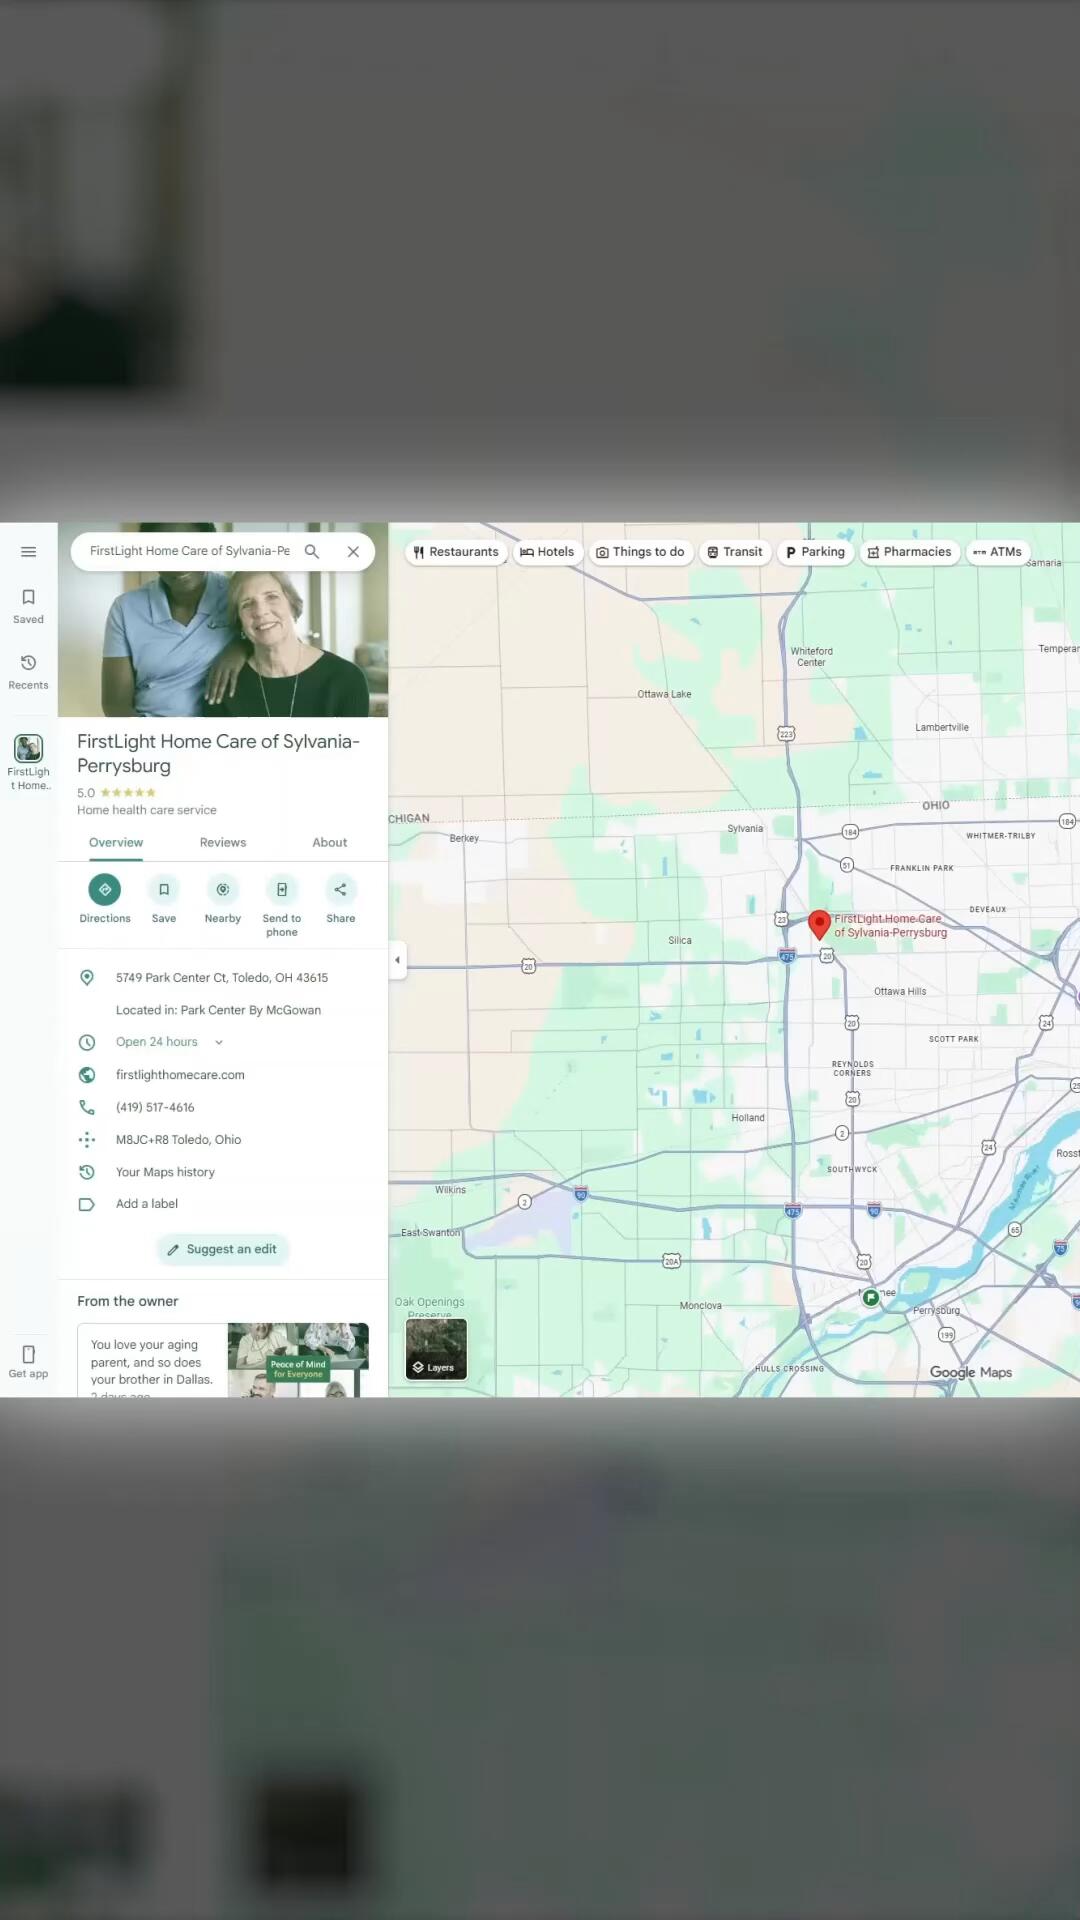The image size is (1080, 1920).
Task: Click the address location pin icon
Action: 87,978
